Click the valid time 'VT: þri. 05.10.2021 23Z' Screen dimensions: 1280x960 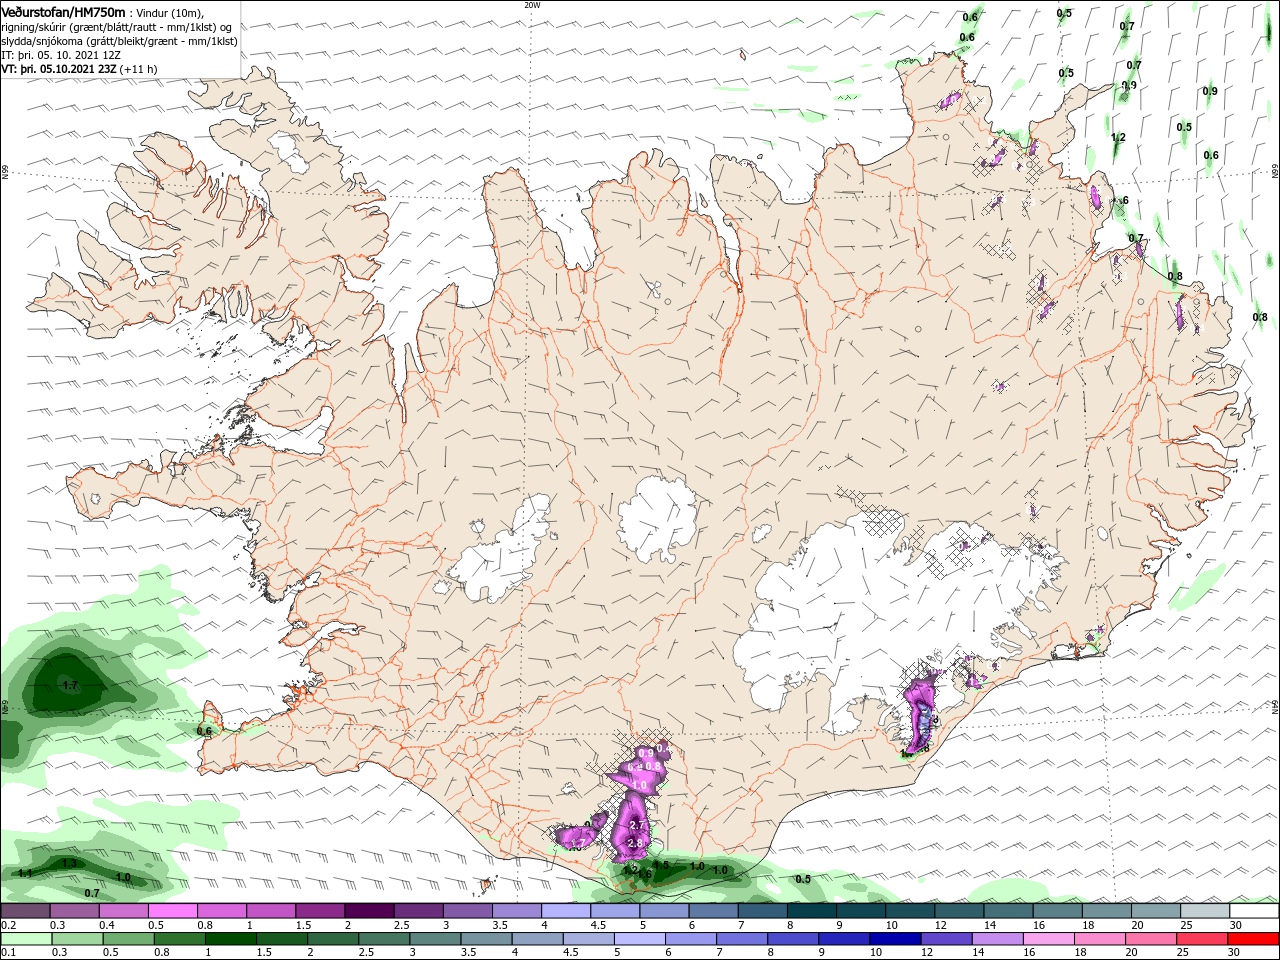click(x=59, y=69)
